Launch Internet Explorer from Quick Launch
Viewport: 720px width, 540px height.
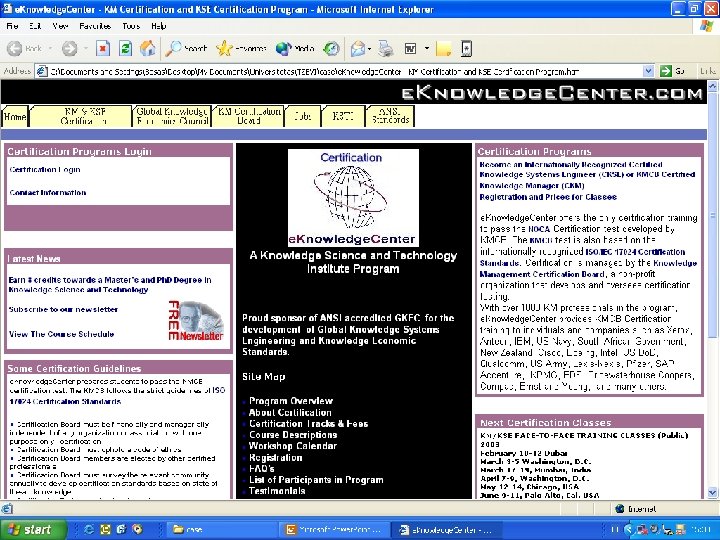(x=89, y=529)
